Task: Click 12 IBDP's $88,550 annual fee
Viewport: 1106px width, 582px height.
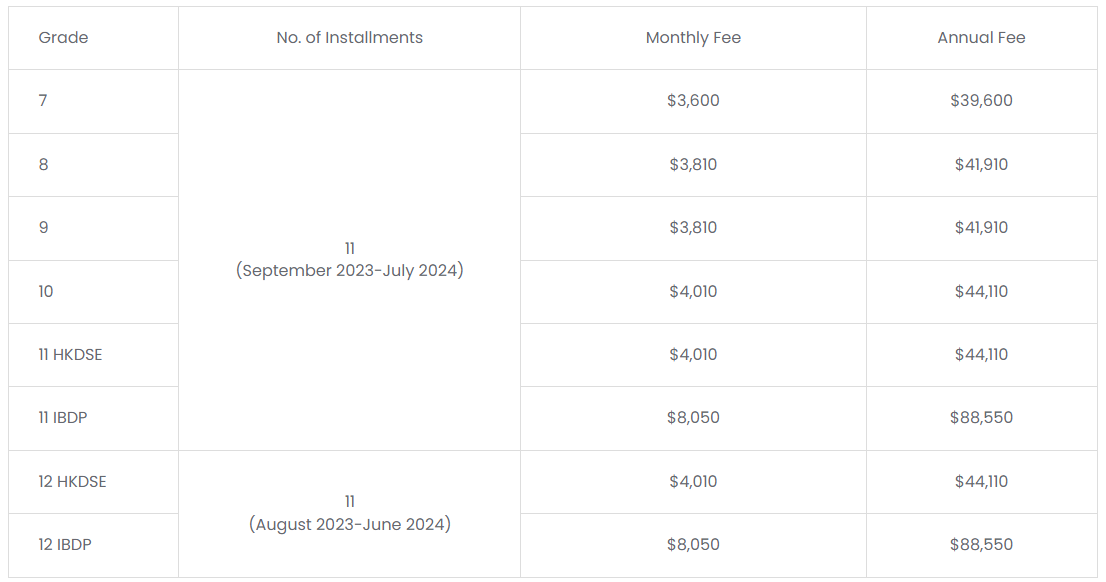Action: point(981,545)
